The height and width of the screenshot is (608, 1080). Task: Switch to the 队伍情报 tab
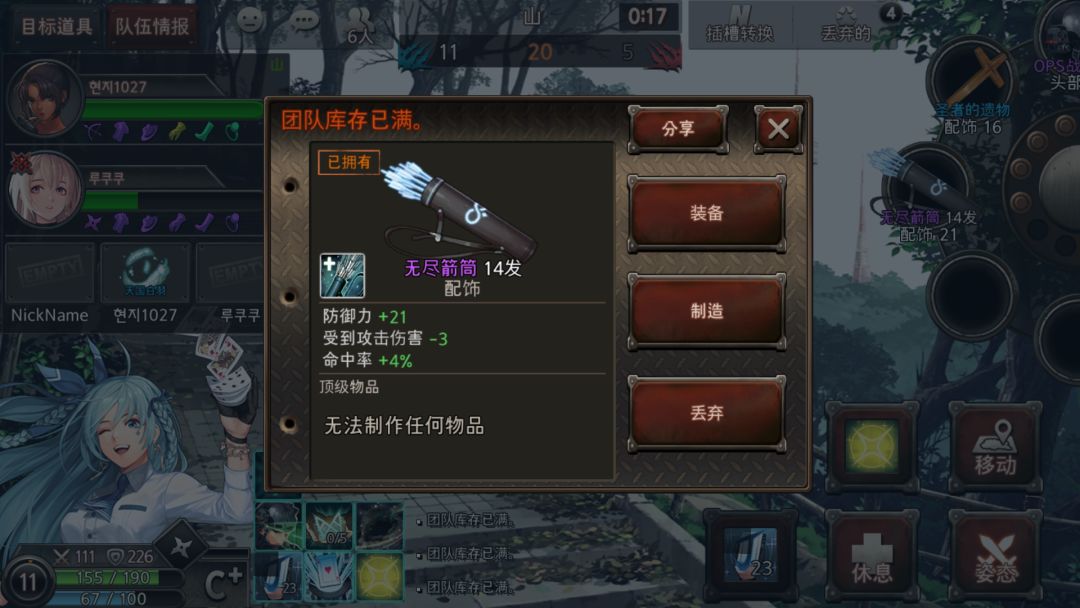[x=152, y=27]
